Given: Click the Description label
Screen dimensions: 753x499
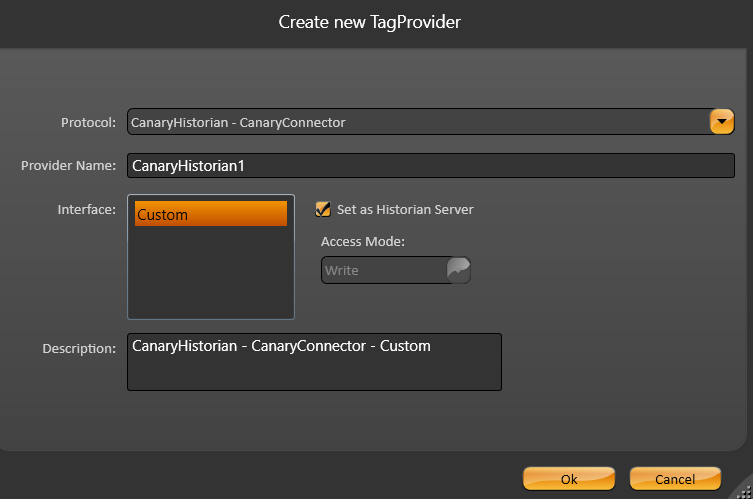Looking at the screenshot, I should tap(79, 348).
